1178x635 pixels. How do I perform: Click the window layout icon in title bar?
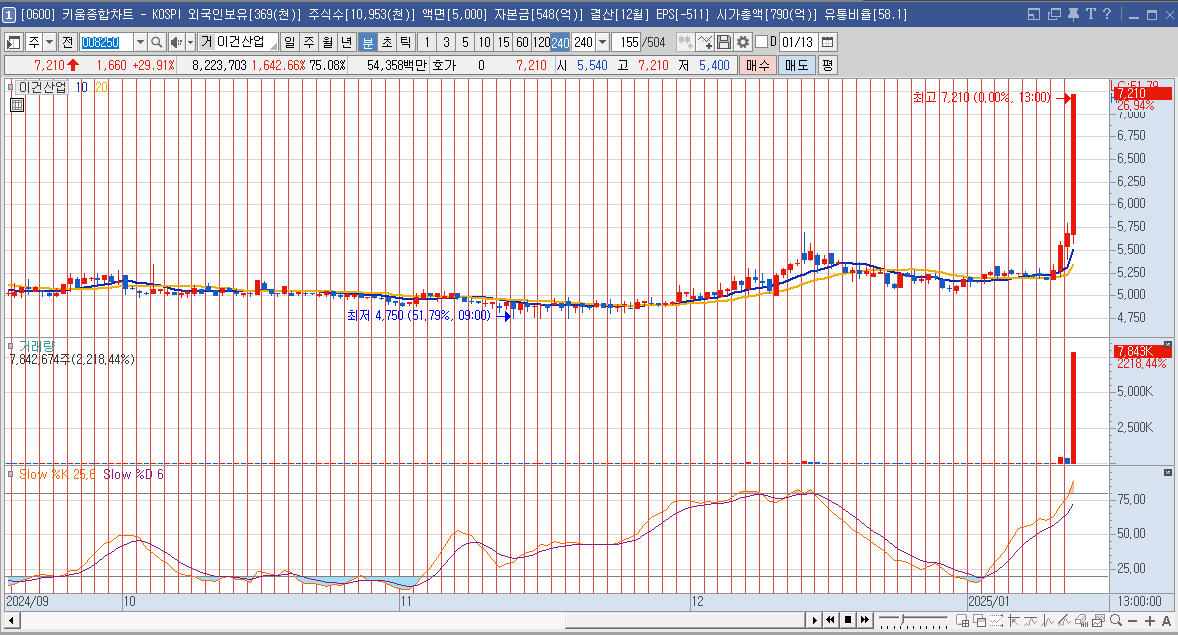coord(1034,14)
